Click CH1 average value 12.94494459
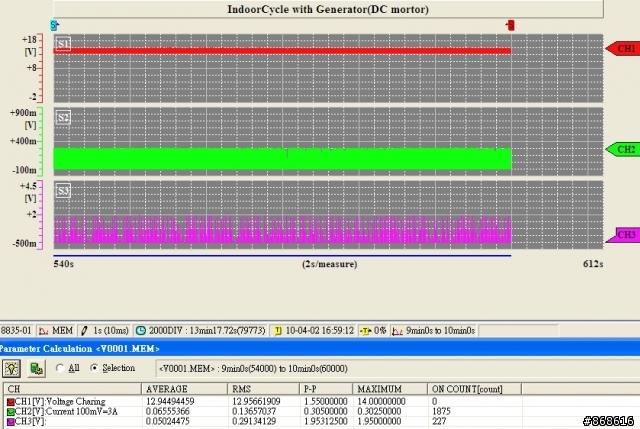 point(170,402)
